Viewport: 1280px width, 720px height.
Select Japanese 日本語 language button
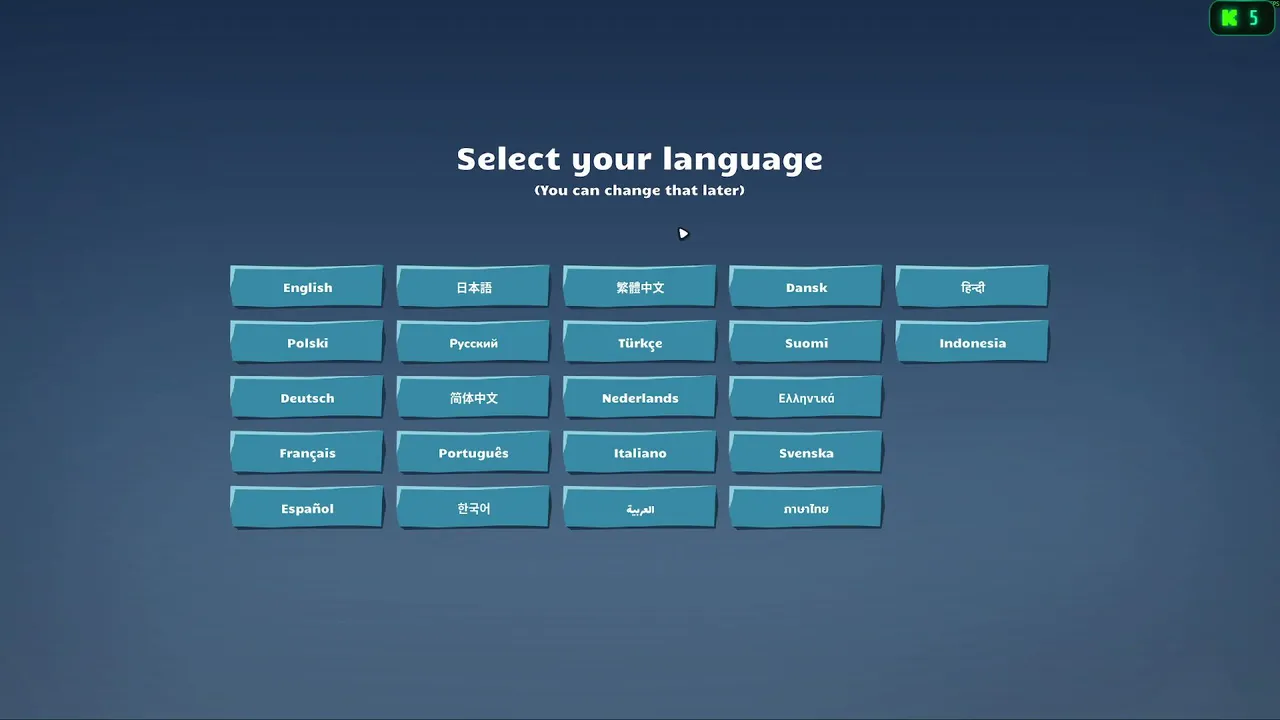tap(473, 287)
